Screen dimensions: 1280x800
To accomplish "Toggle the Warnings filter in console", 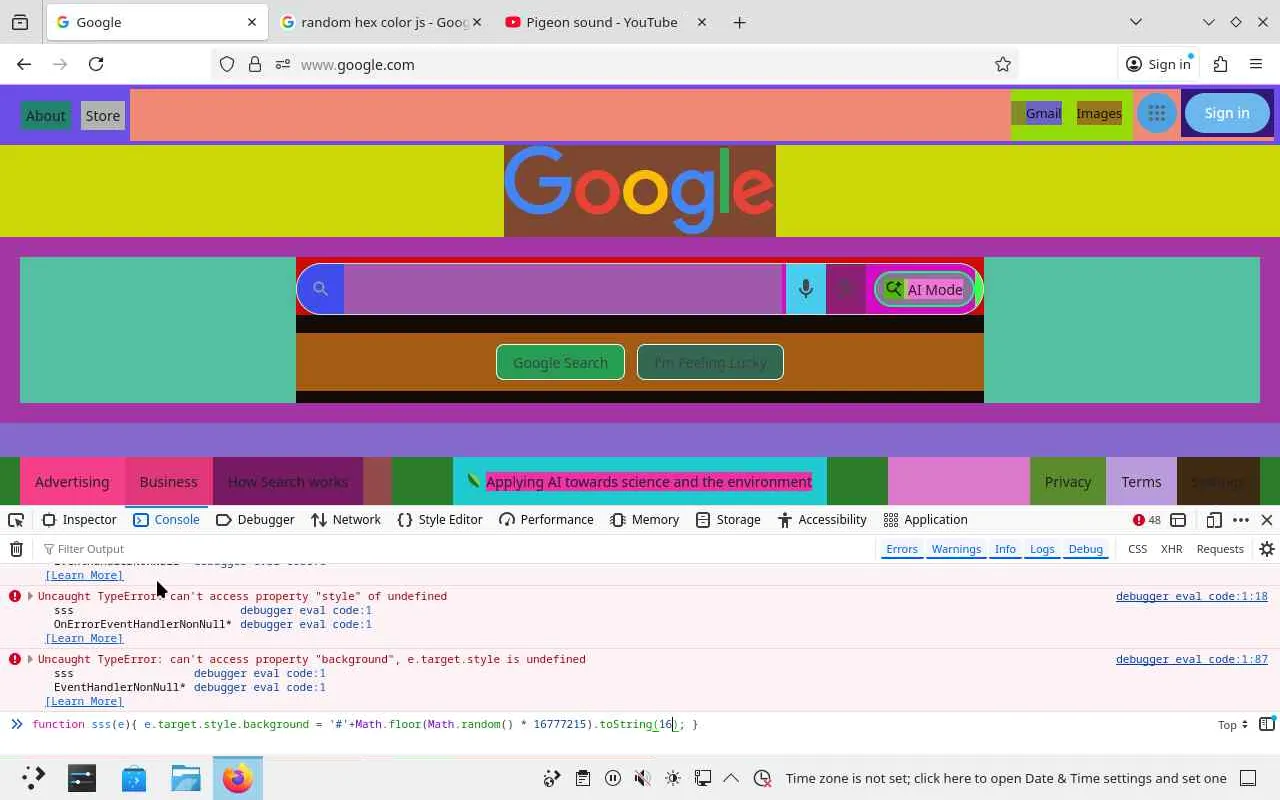I will [956, 549].
